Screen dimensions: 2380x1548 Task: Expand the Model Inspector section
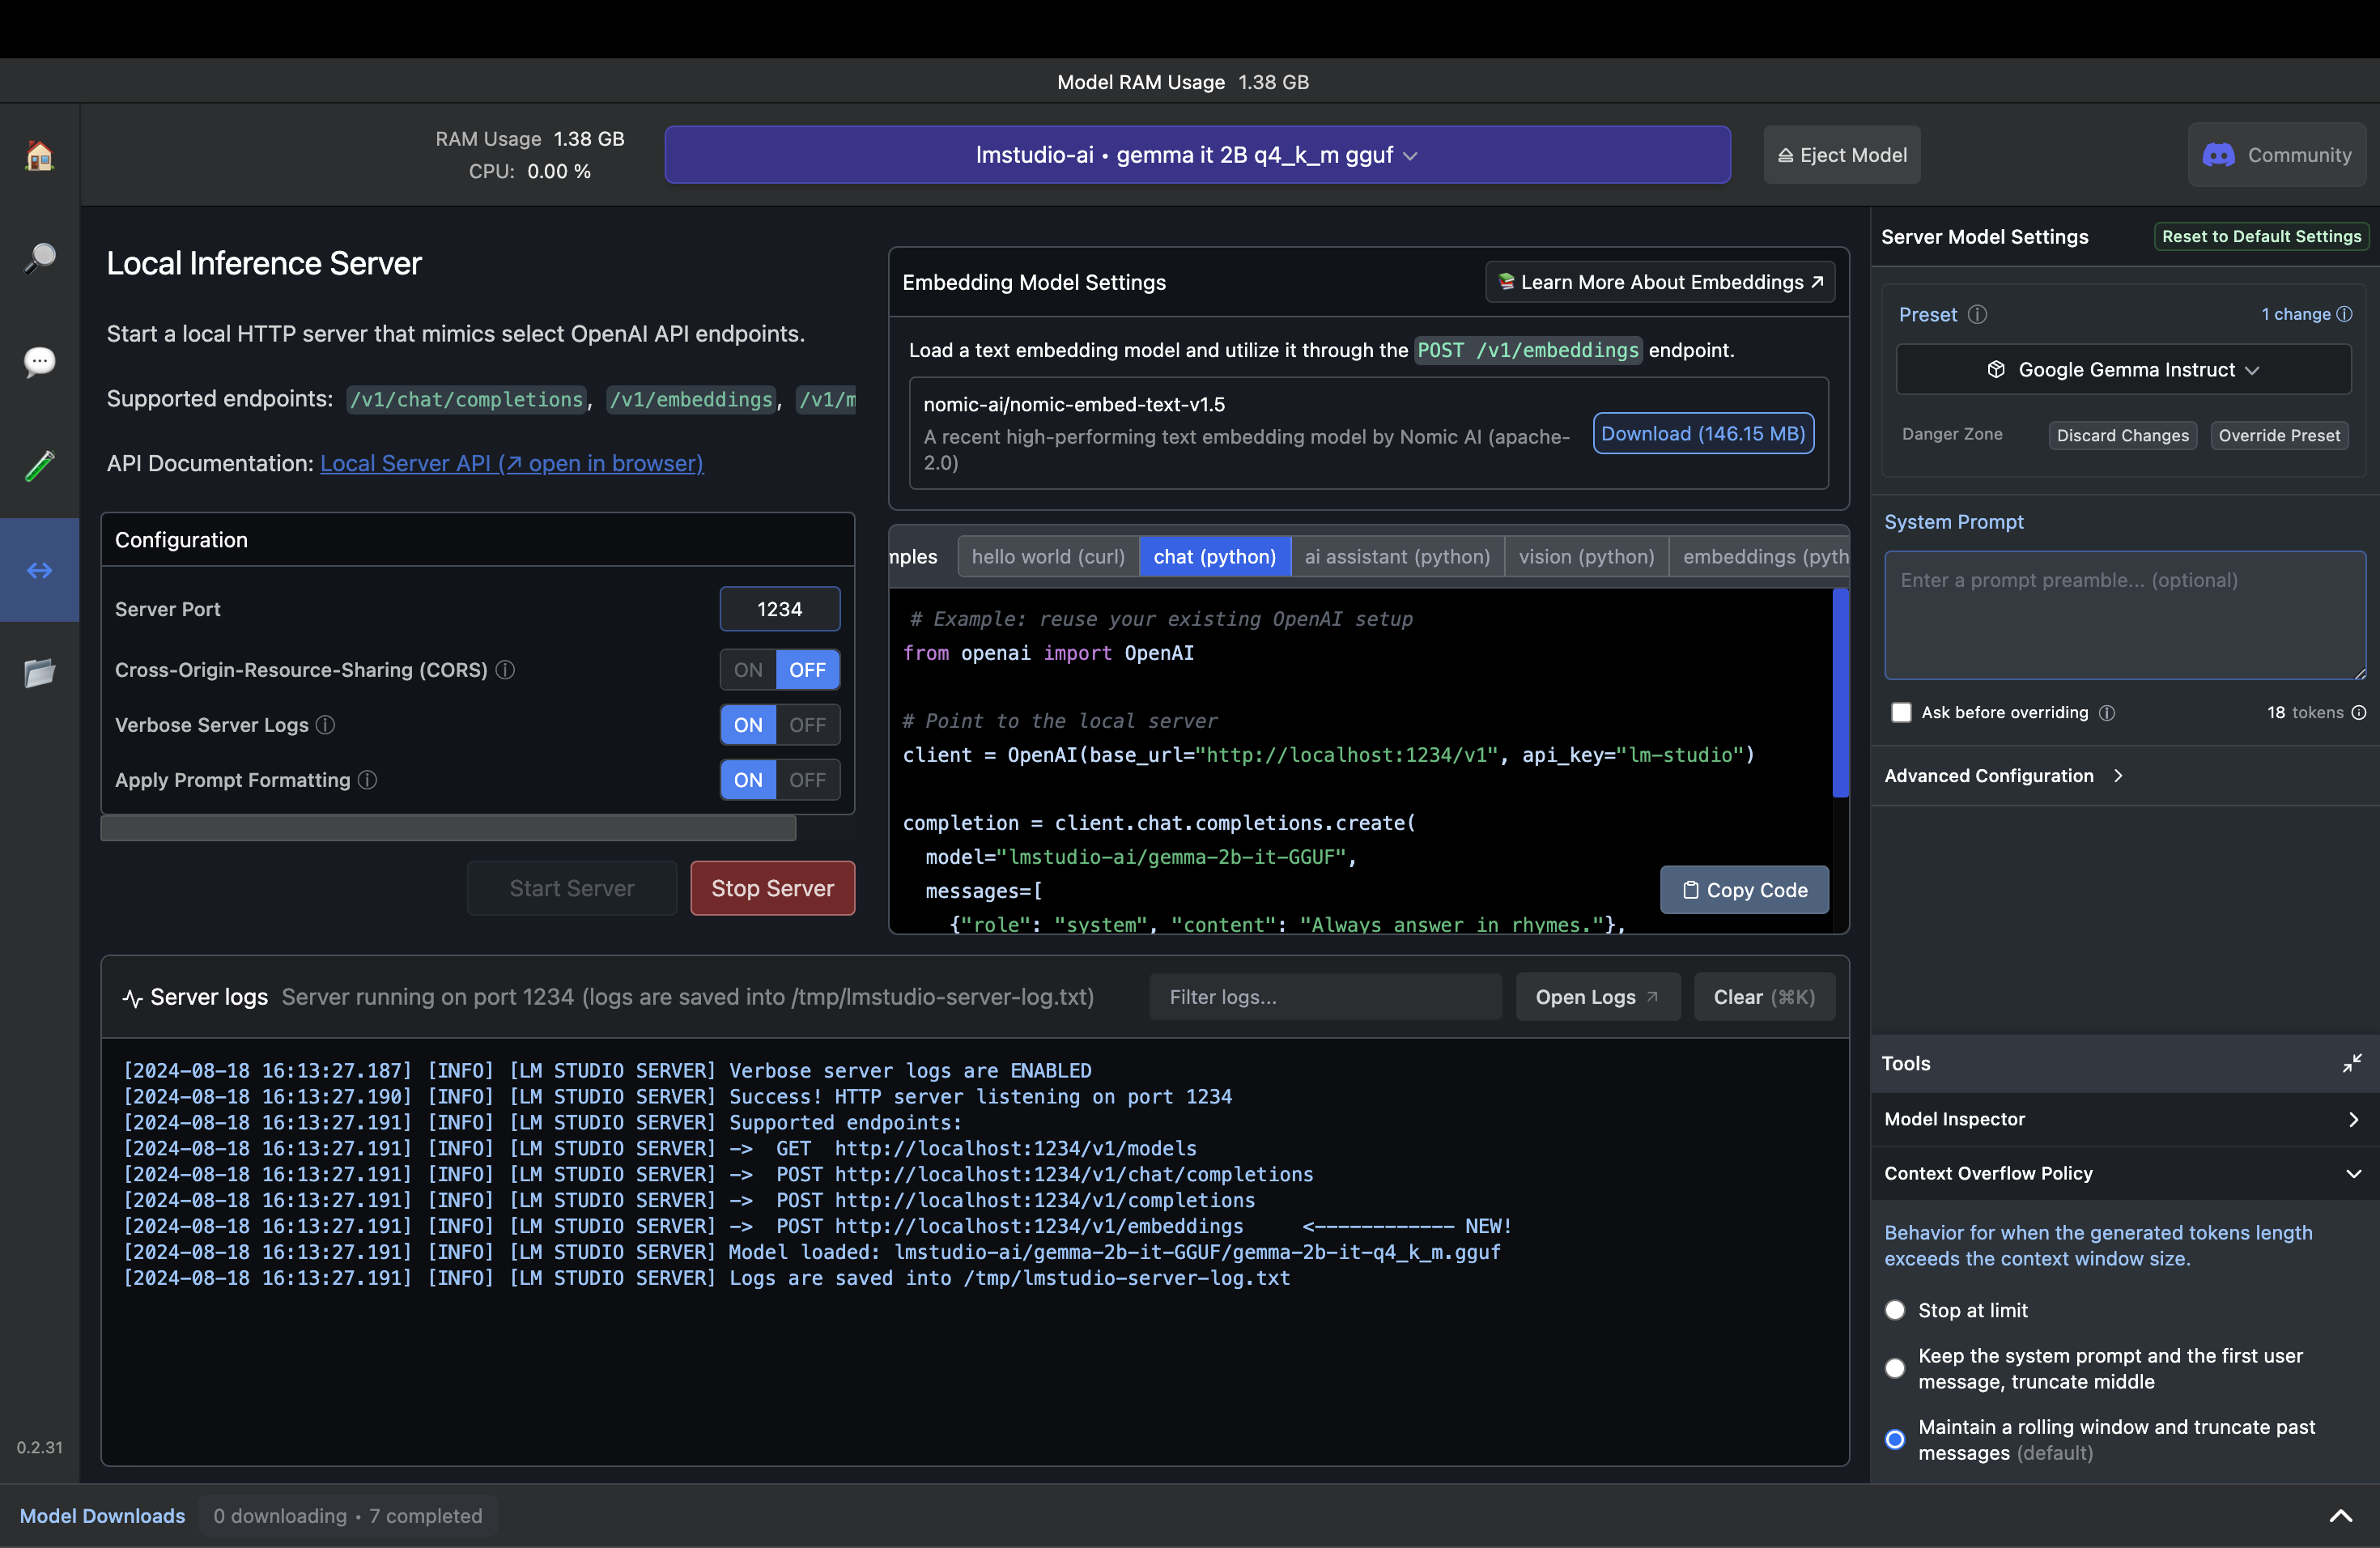point(2124,1119)
